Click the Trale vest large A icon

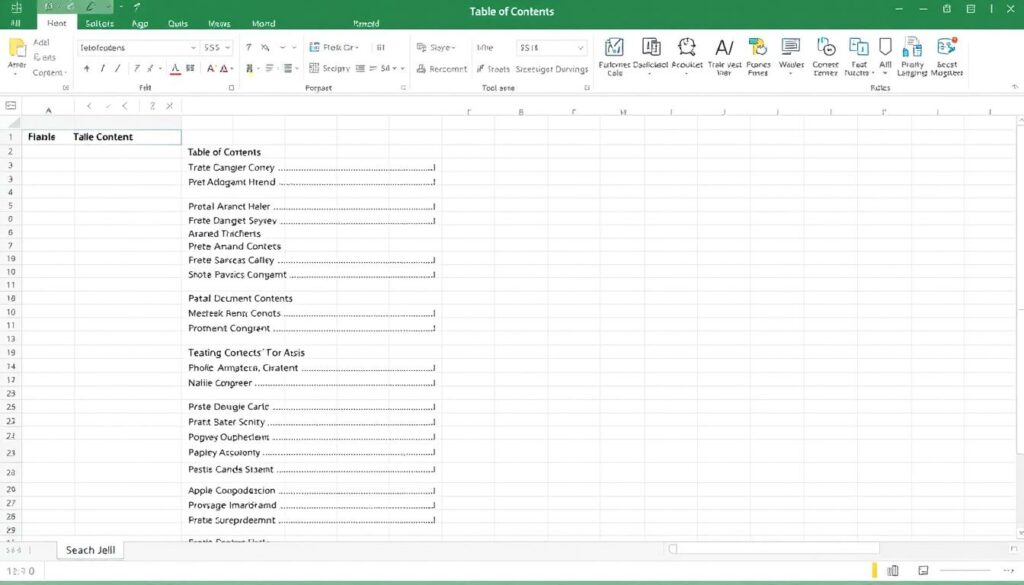pyautogui.click(x=724, y=48)
